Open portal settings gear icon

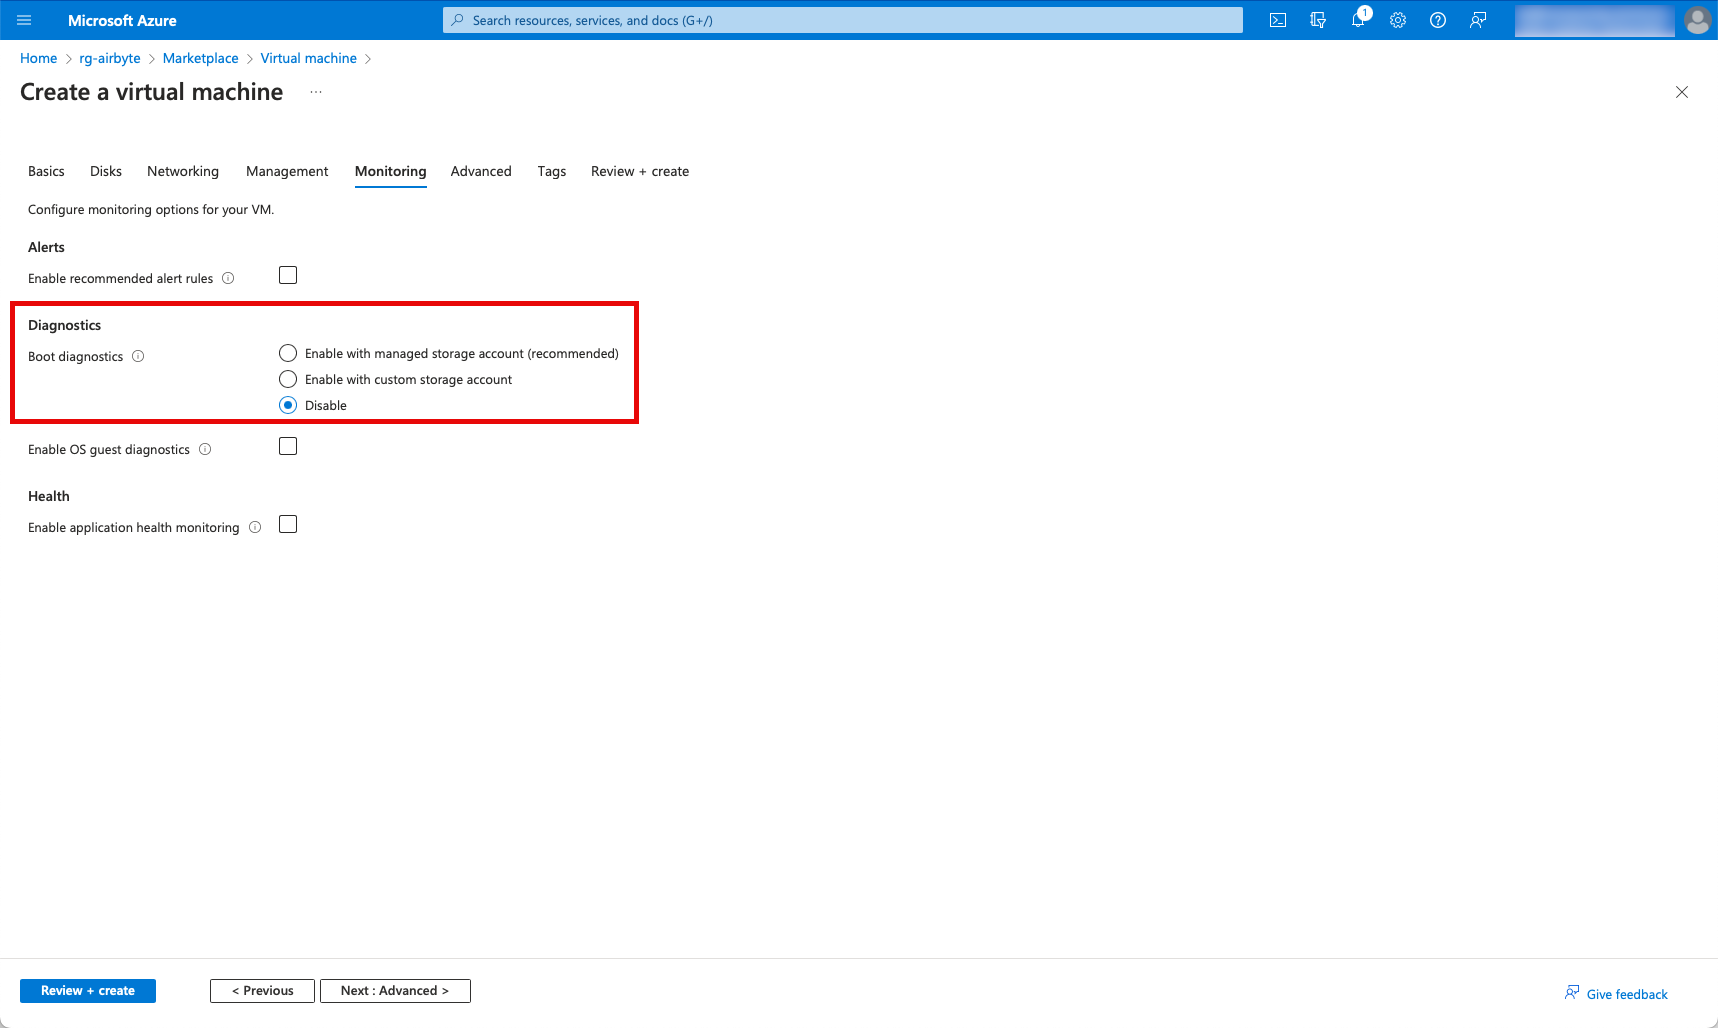tap(1398, 20)
